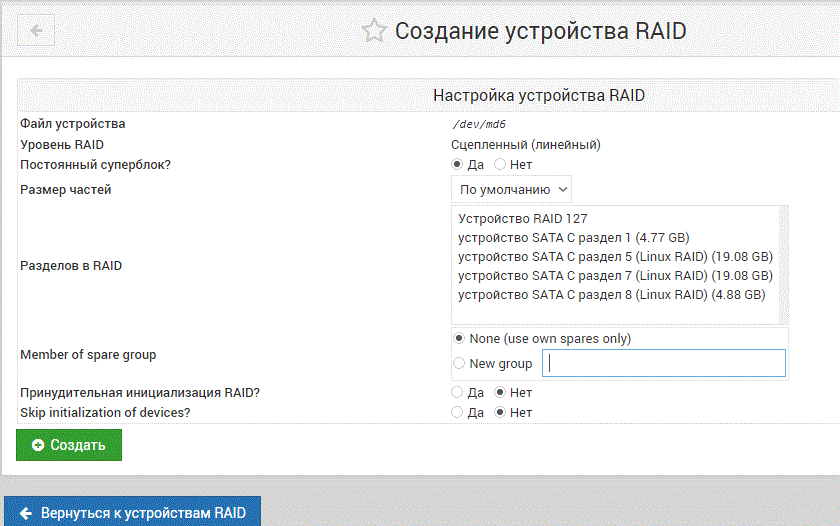
Task: Open the Размер частей dropdown
Action: (x=512, y=190)
